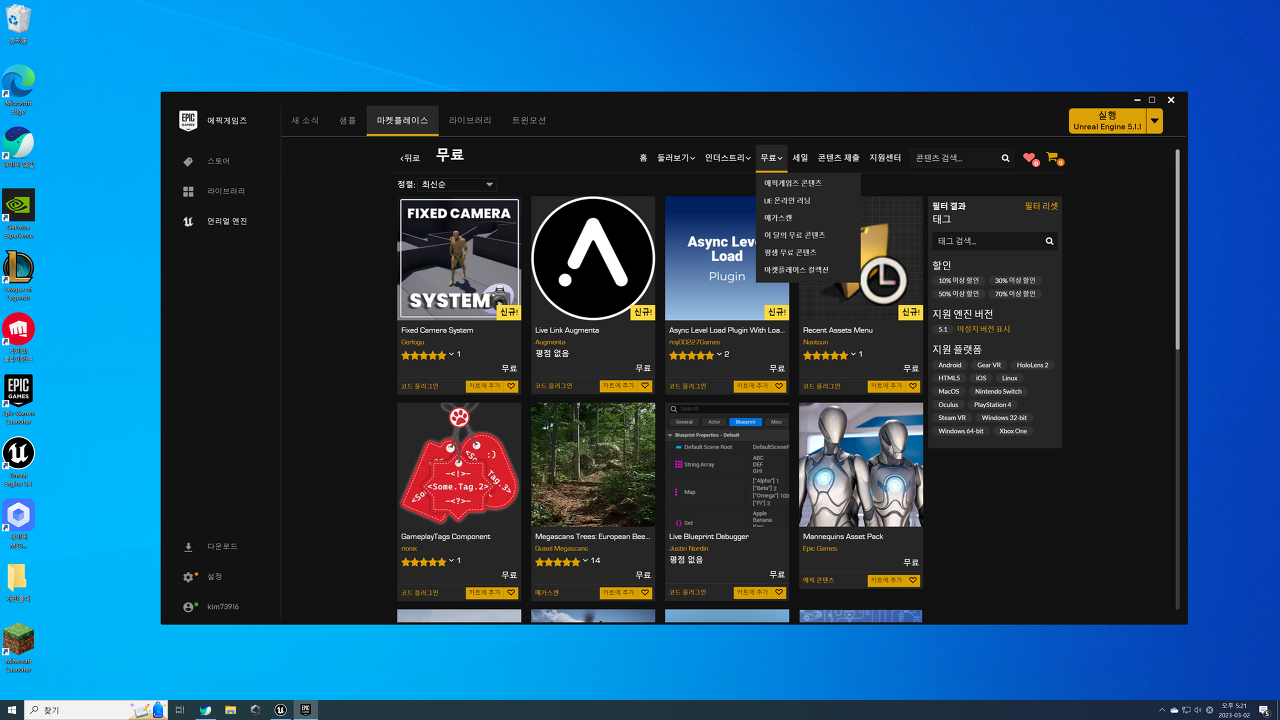Open the engine launch version dropdown arrow
The height and width of the screenshot is (720, 1280).
(x=1155, y=121)
